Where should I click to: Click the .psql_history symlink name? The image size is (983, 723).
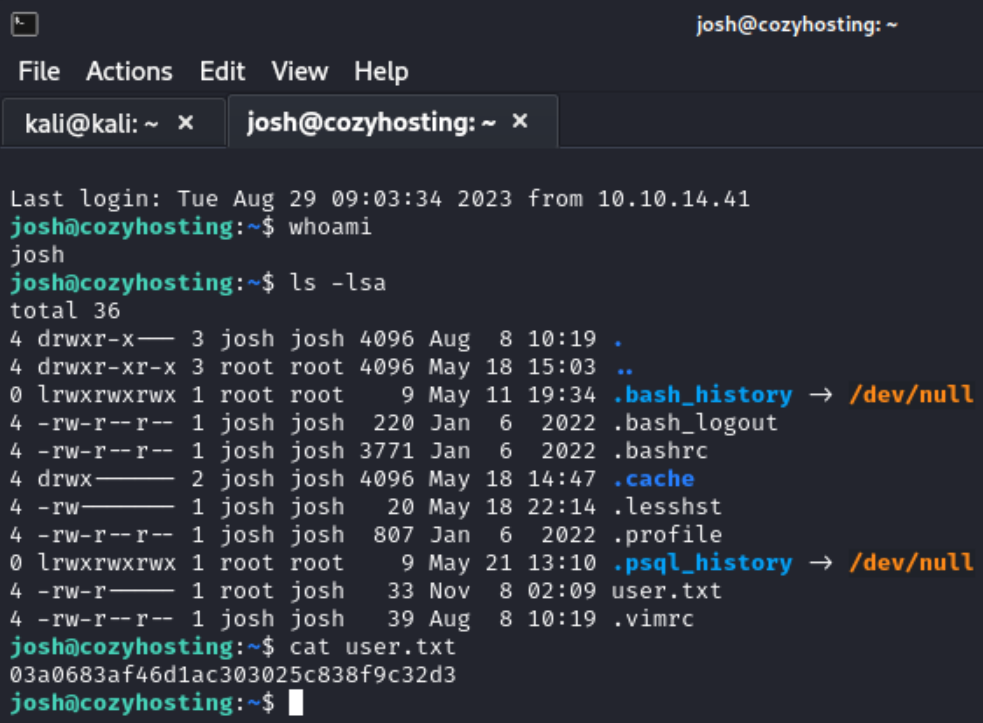click(702, 562)
